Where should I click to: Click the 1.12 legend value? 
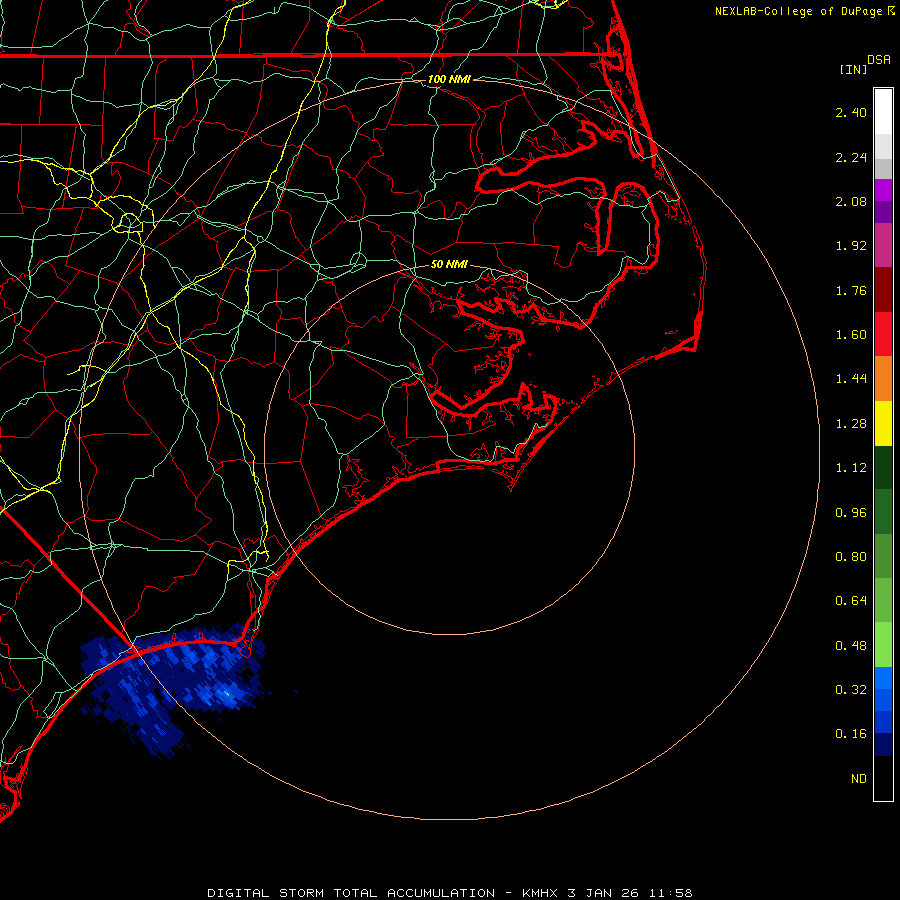click(x=851, y=468)
